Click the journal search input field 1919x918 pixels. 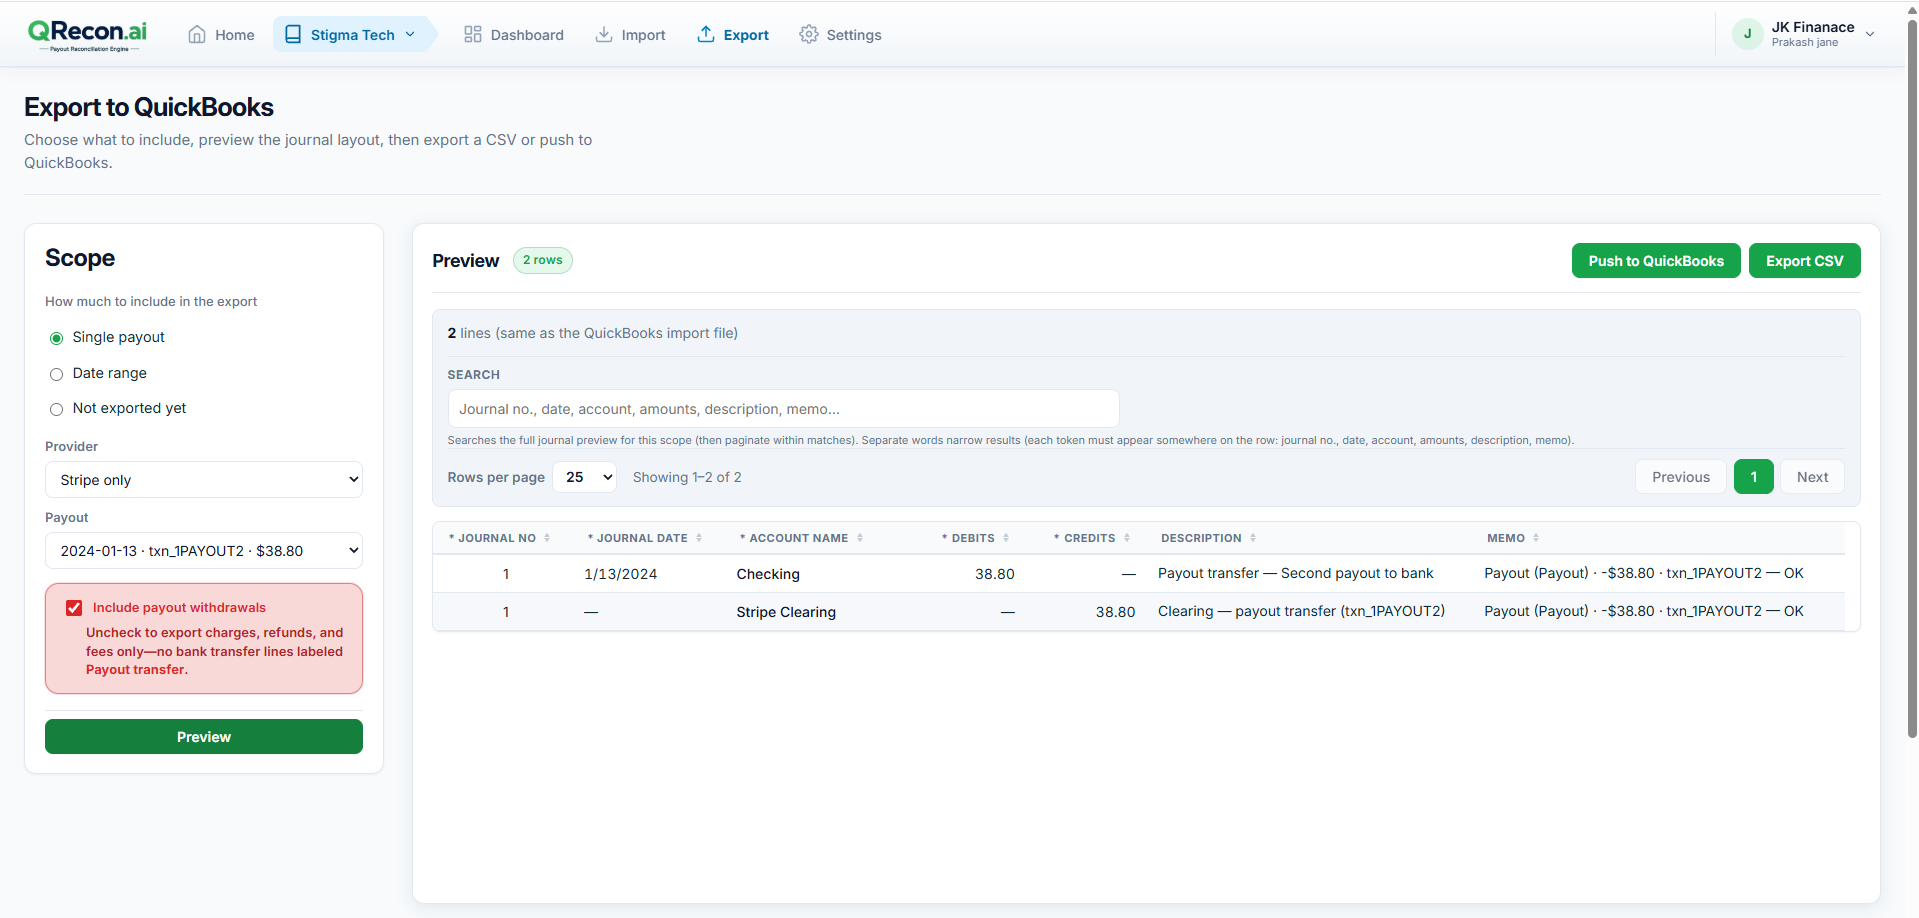click(783, 409)
